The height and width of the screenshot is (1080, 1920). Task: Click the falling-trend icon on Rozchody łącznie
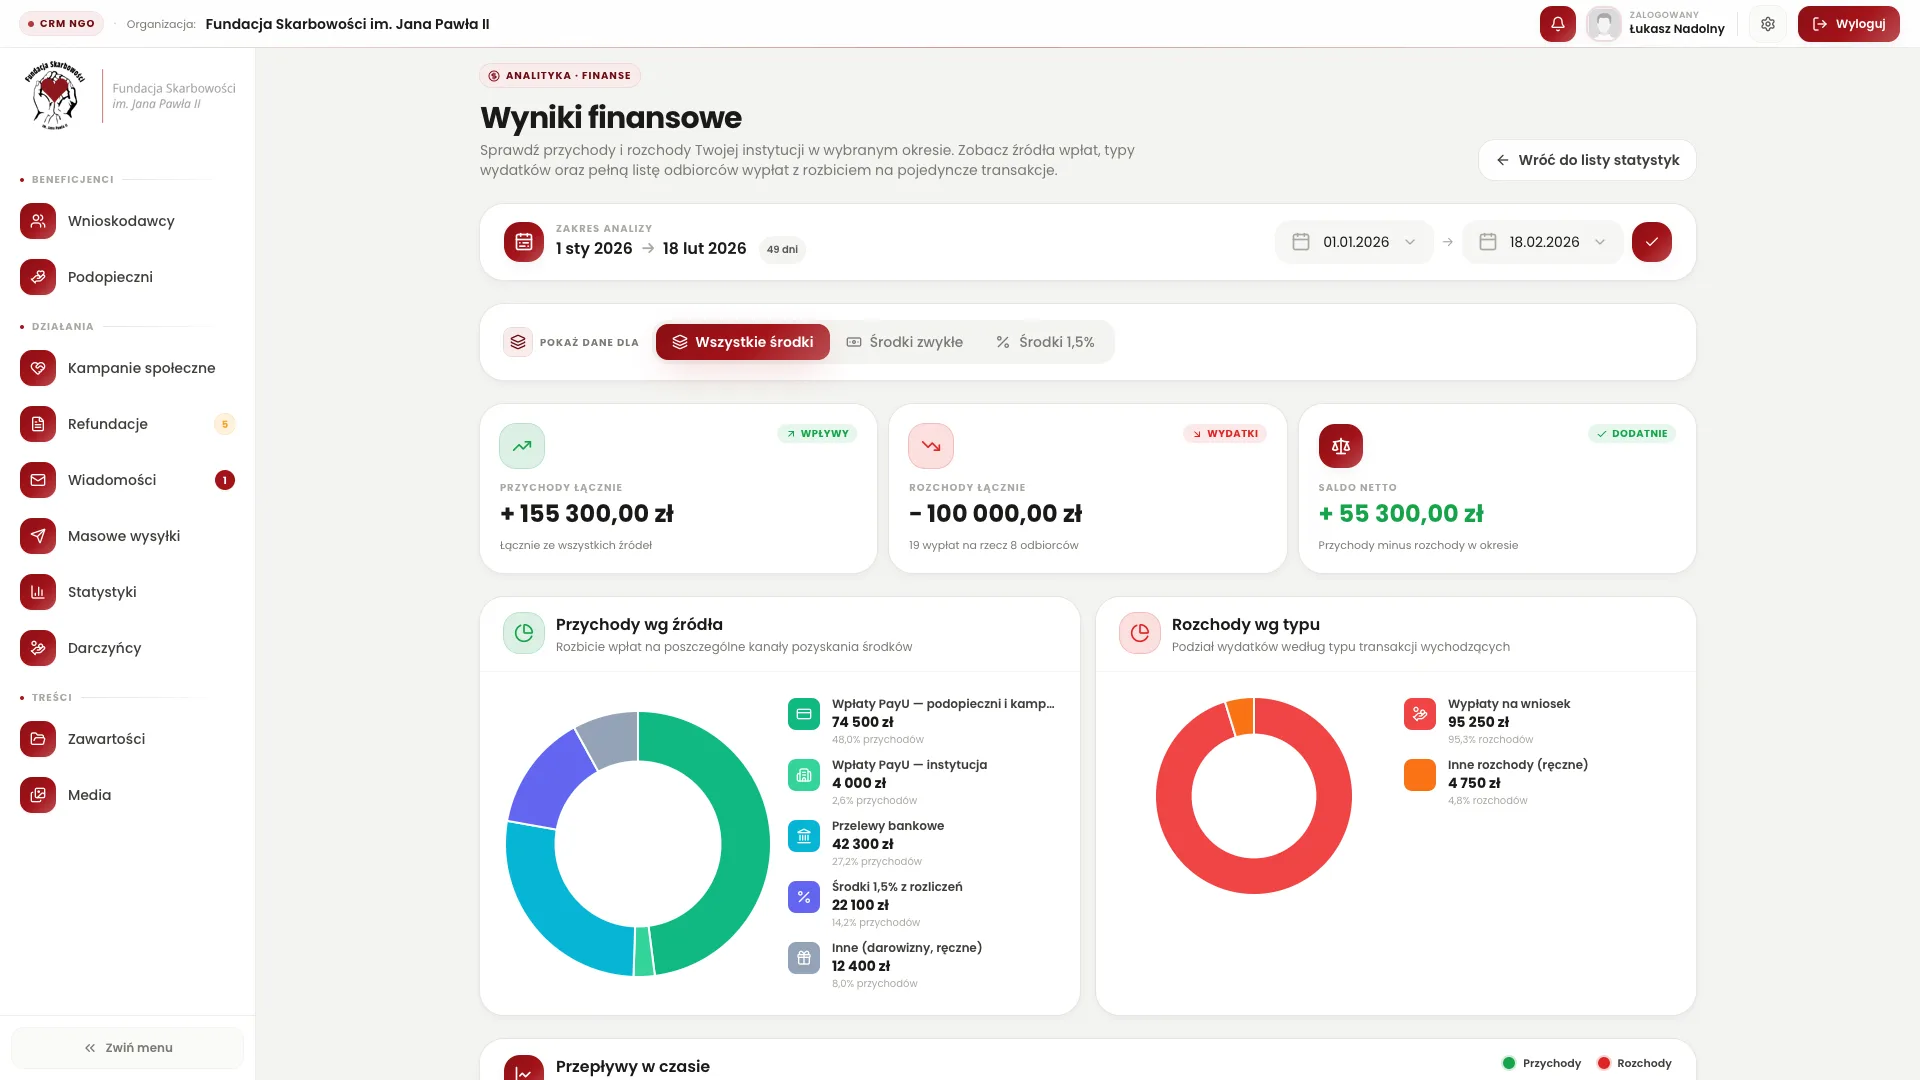pos(931,446)
